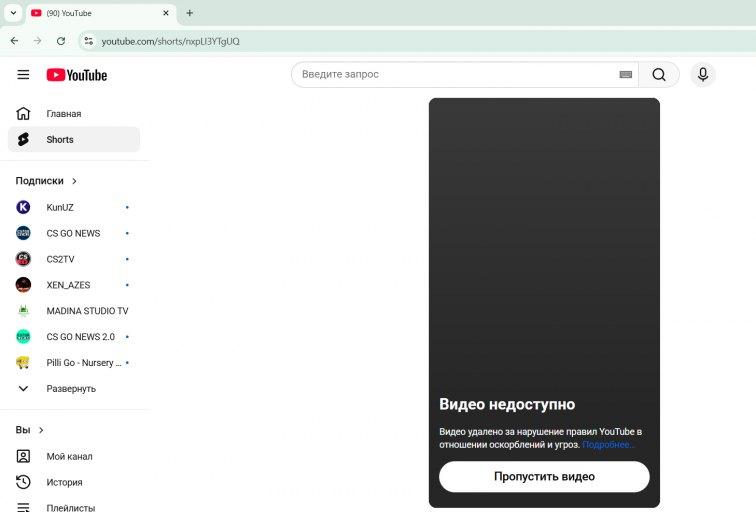The width and height of the screenshot is (756, 512).
Task: Click the История history icon
Action: point(23,482)
